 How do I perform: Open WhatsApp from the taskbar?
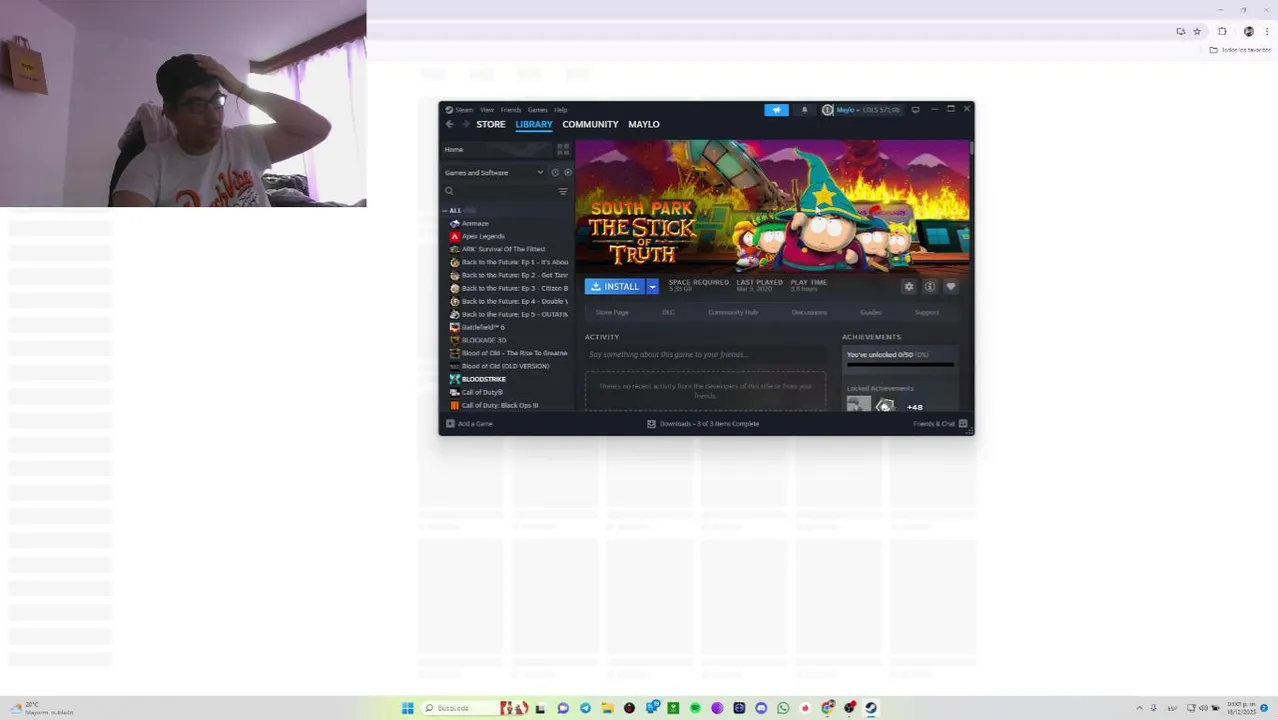click(783, 708)
